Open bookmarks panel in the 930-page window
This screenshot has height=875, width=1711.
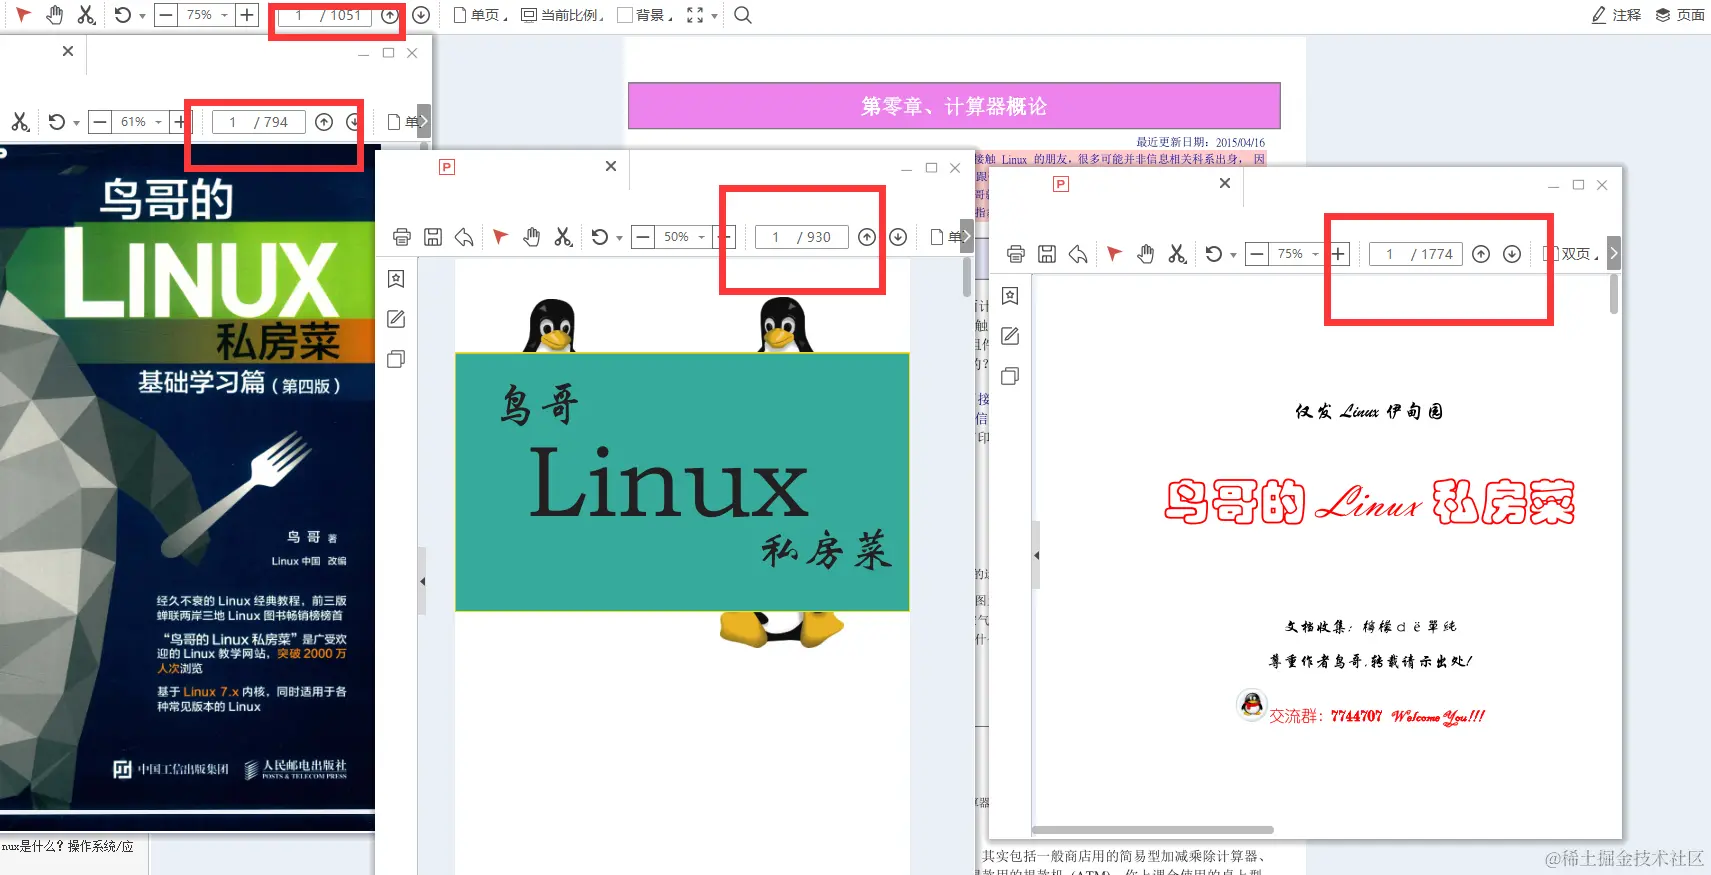coord(396,279)
